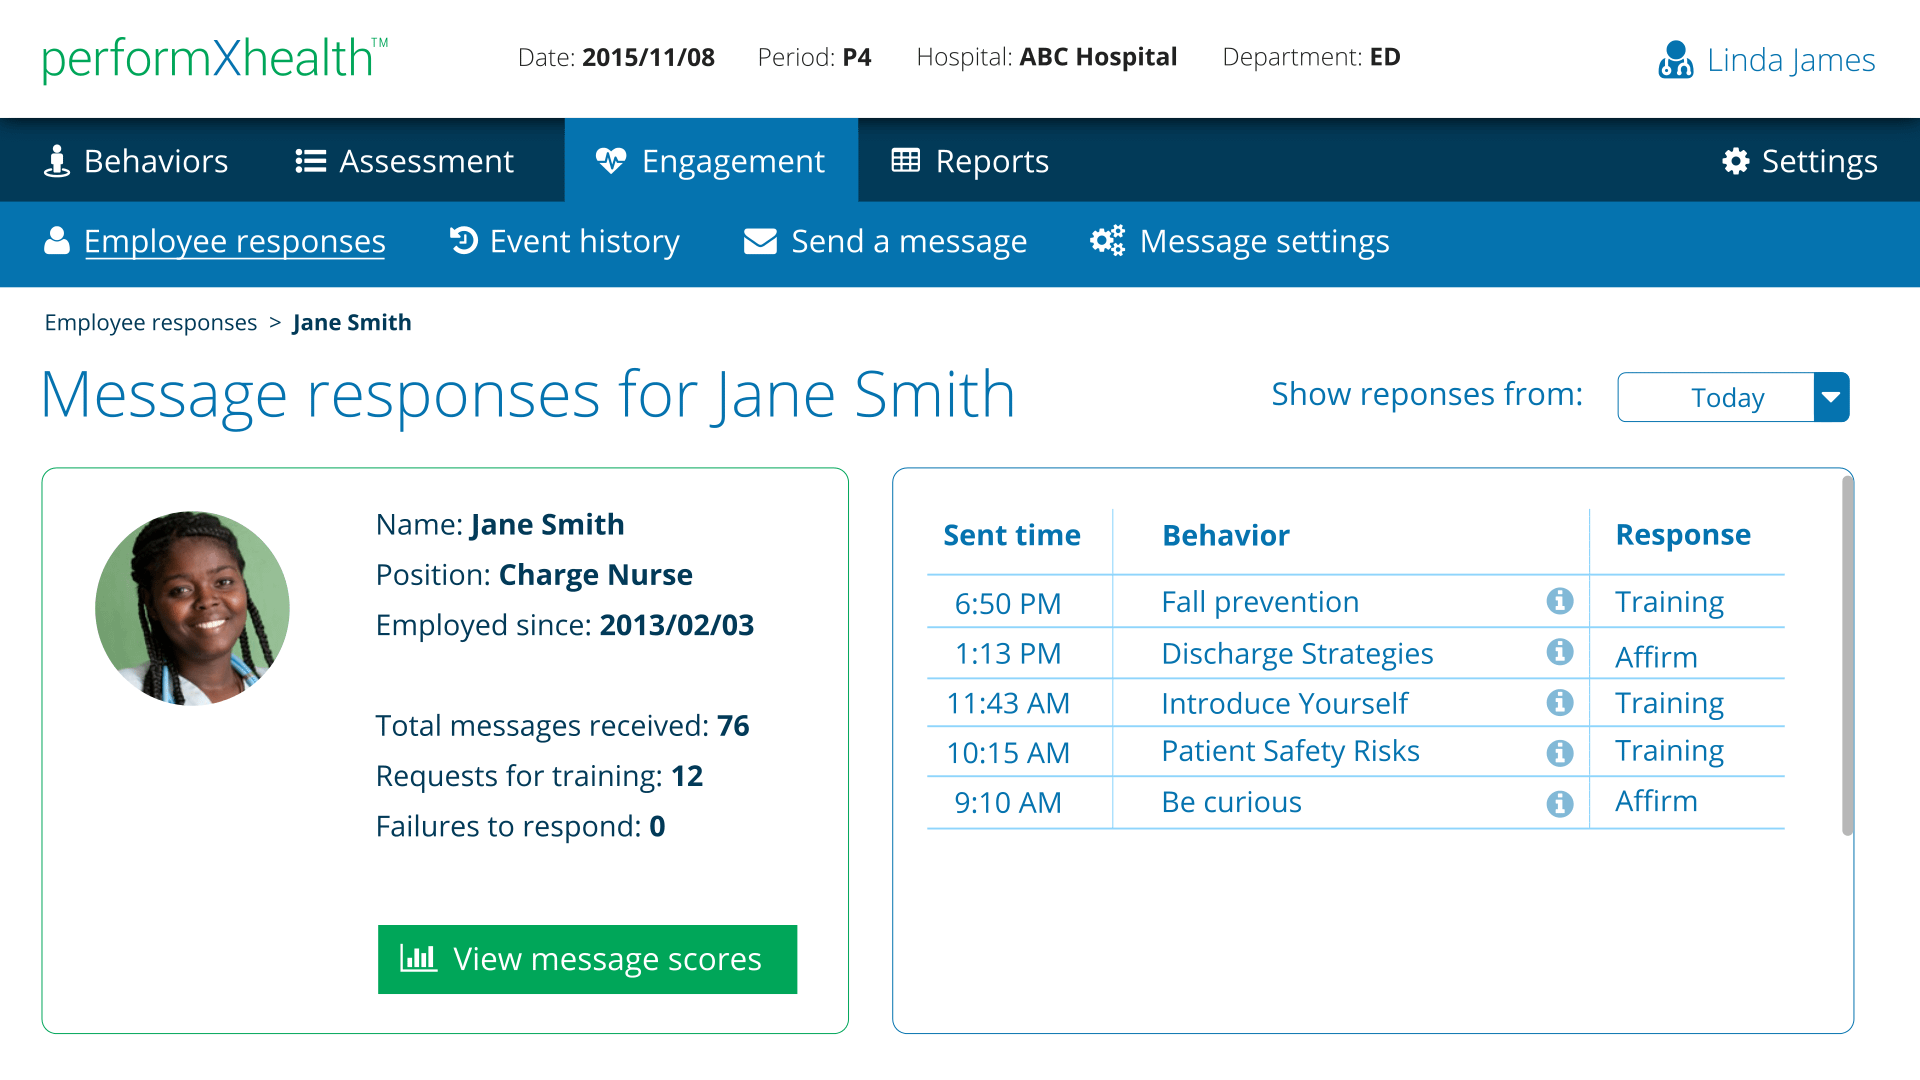The image size is (1920, 1080).
Task: Click the Total messages received value 76
Action: 733,726
